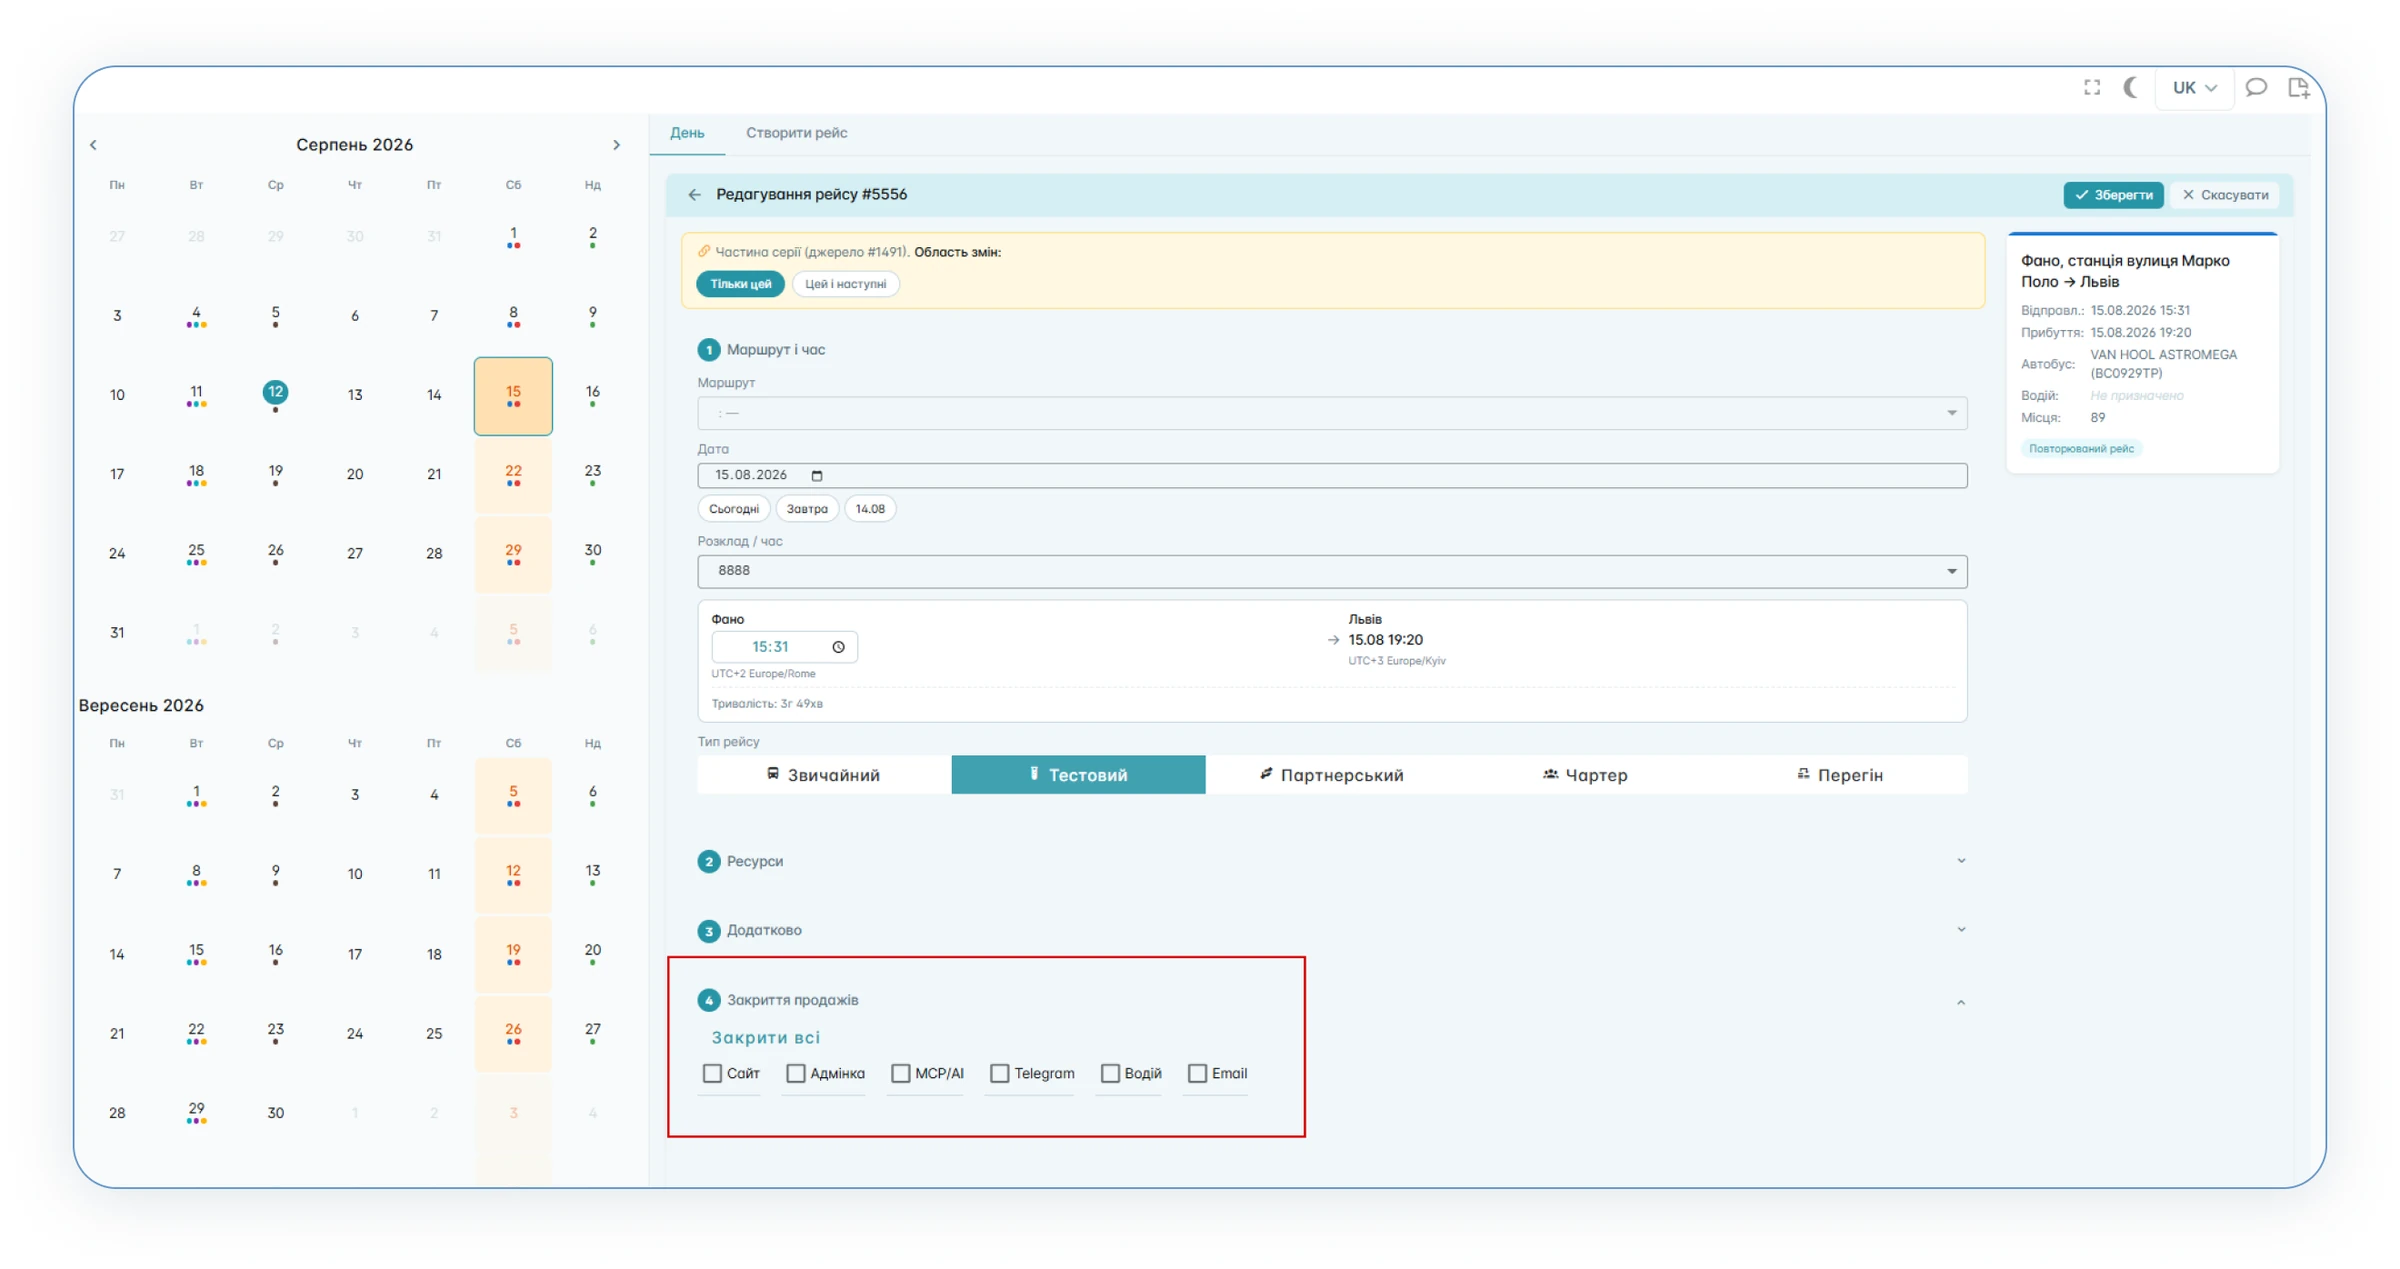This screenshot has height=1269, width=2400.
Task: Check the Сайт checkbox
Action: [x=712, y=1073]
